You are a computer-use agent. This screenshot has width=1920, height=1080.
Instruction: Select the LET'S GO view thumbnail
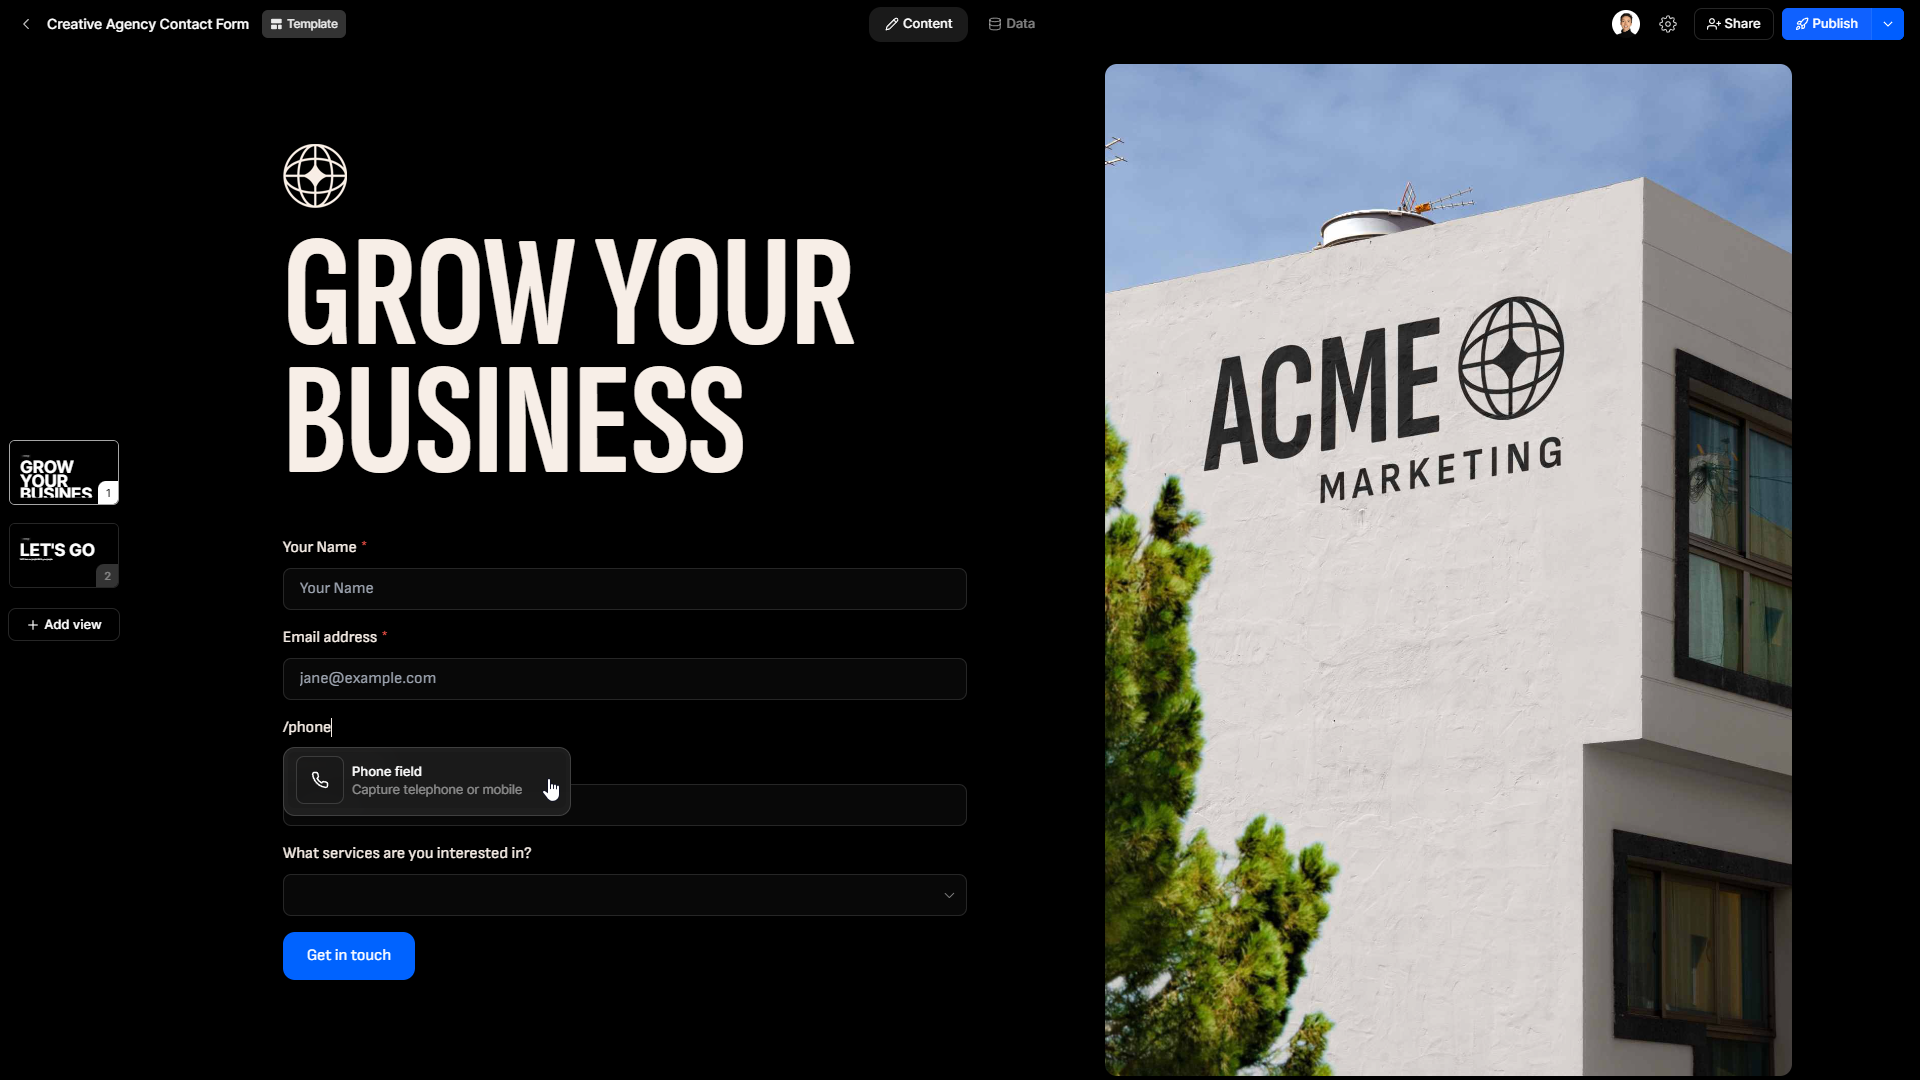point(63,554)
